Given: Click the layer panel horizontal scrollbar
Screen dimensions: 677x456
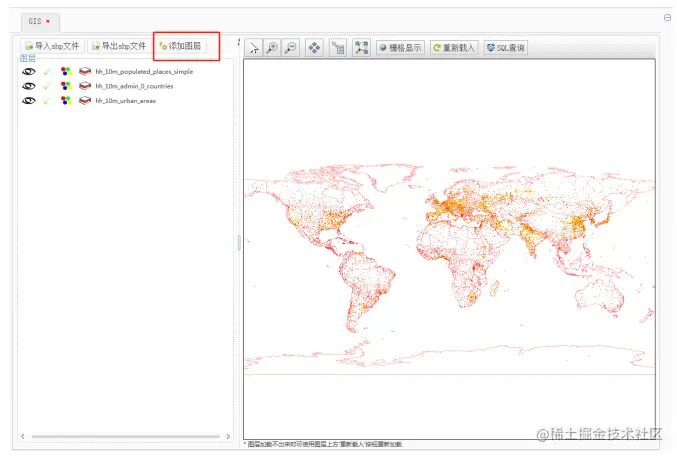Looking at the screenshot, I should (x=125, y=437).
